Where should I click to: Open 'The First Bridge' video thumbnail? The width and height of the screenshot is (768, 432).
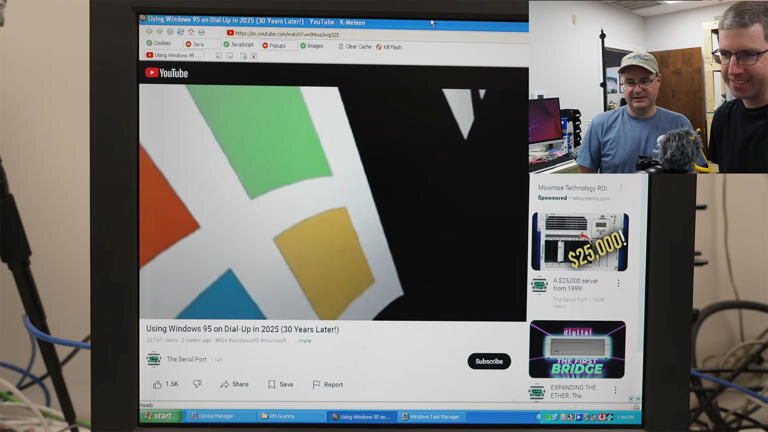pyautogui.click(x=577, y=349)
